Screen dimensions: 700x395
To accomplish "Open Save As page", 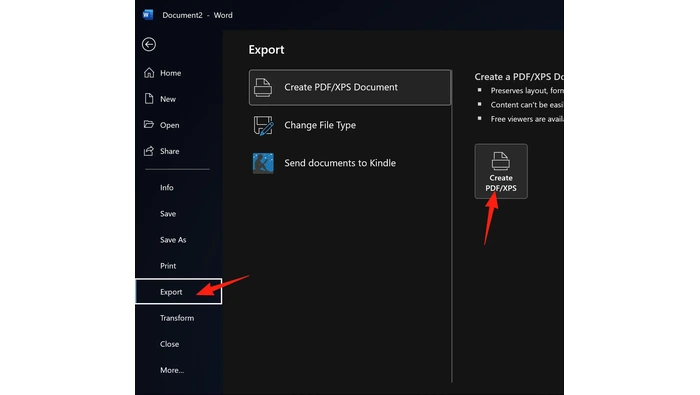I will click(x=173, y=240).
